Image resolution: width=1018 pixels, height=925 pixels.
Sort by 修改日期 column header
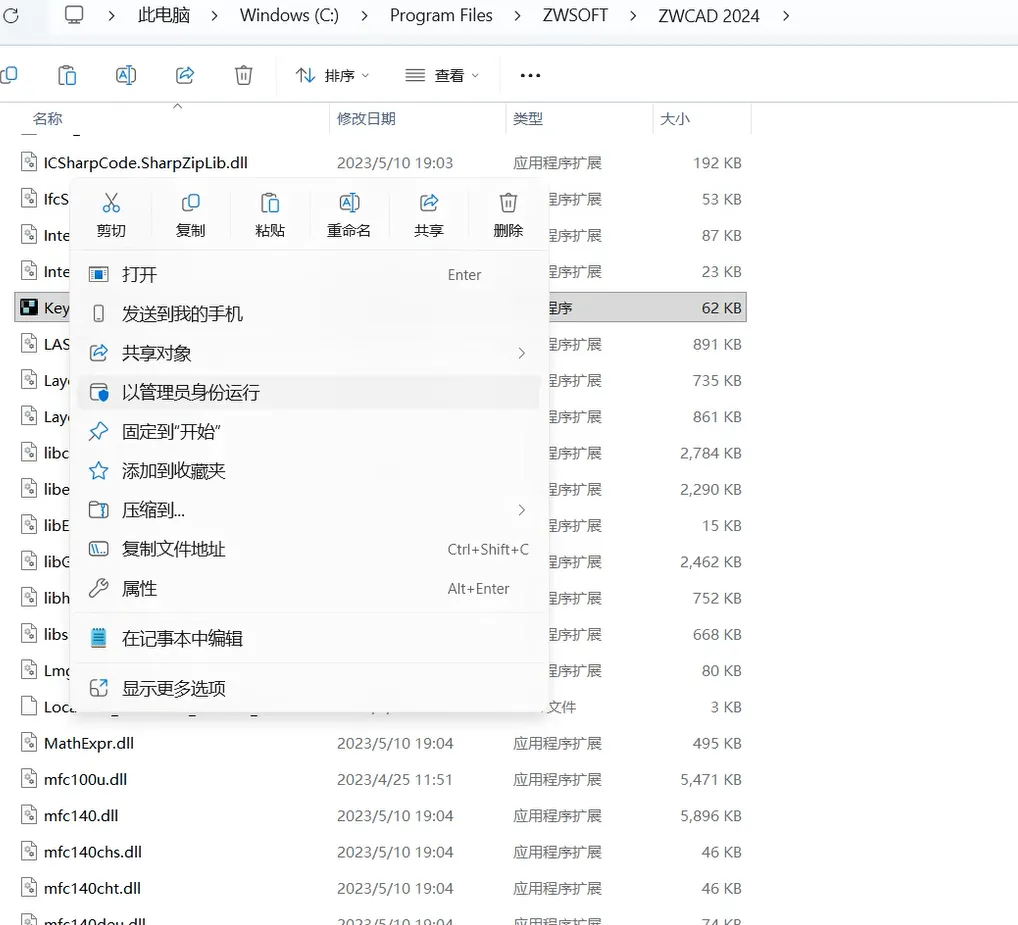click(366, 119)
